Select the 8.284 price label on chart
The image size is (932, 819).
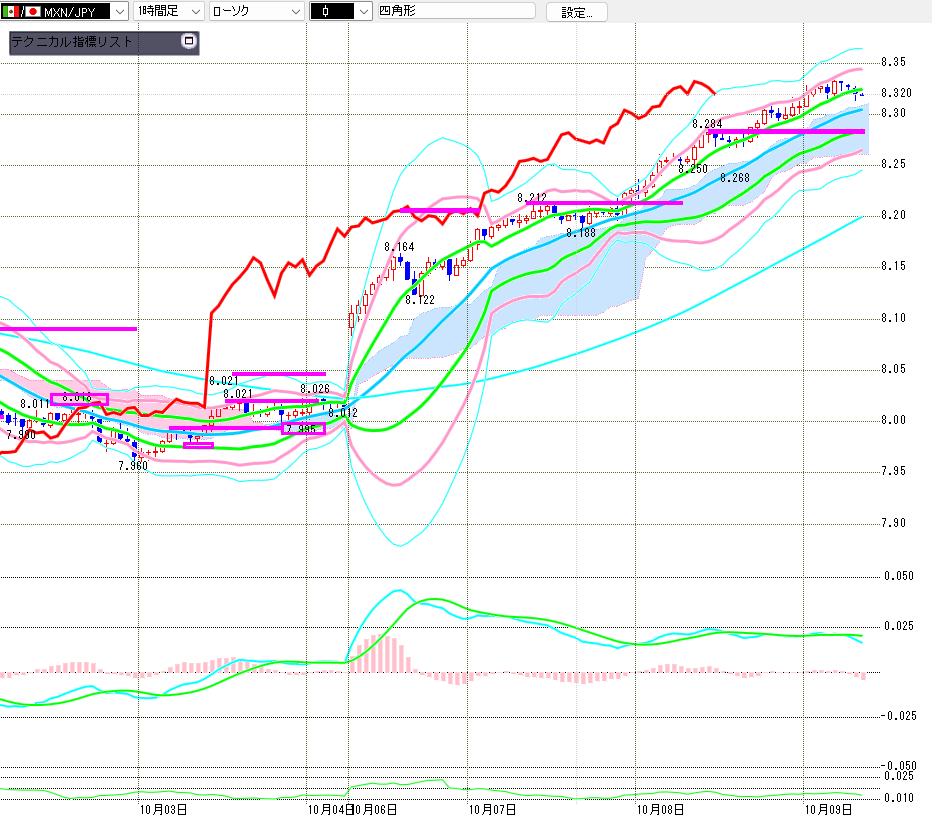(x=706, y=124)
